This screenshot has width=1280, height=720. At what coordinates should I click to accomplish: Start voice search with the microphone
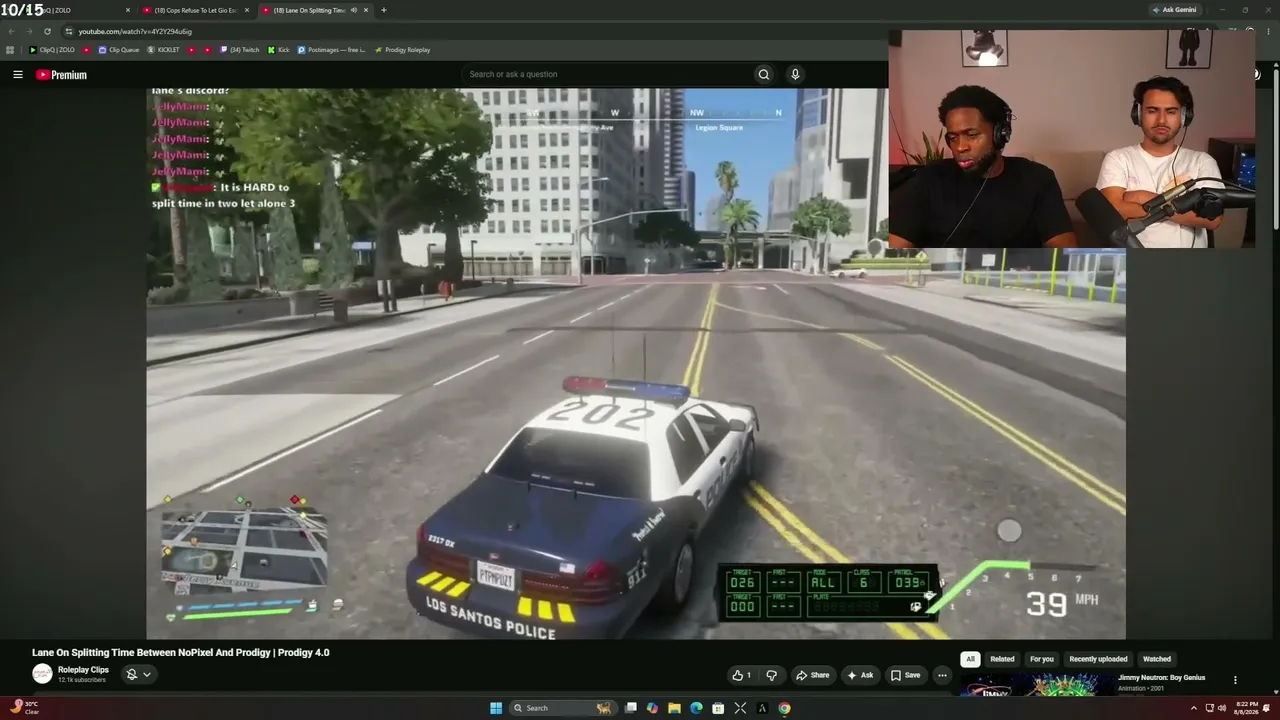tap(795, 74)
